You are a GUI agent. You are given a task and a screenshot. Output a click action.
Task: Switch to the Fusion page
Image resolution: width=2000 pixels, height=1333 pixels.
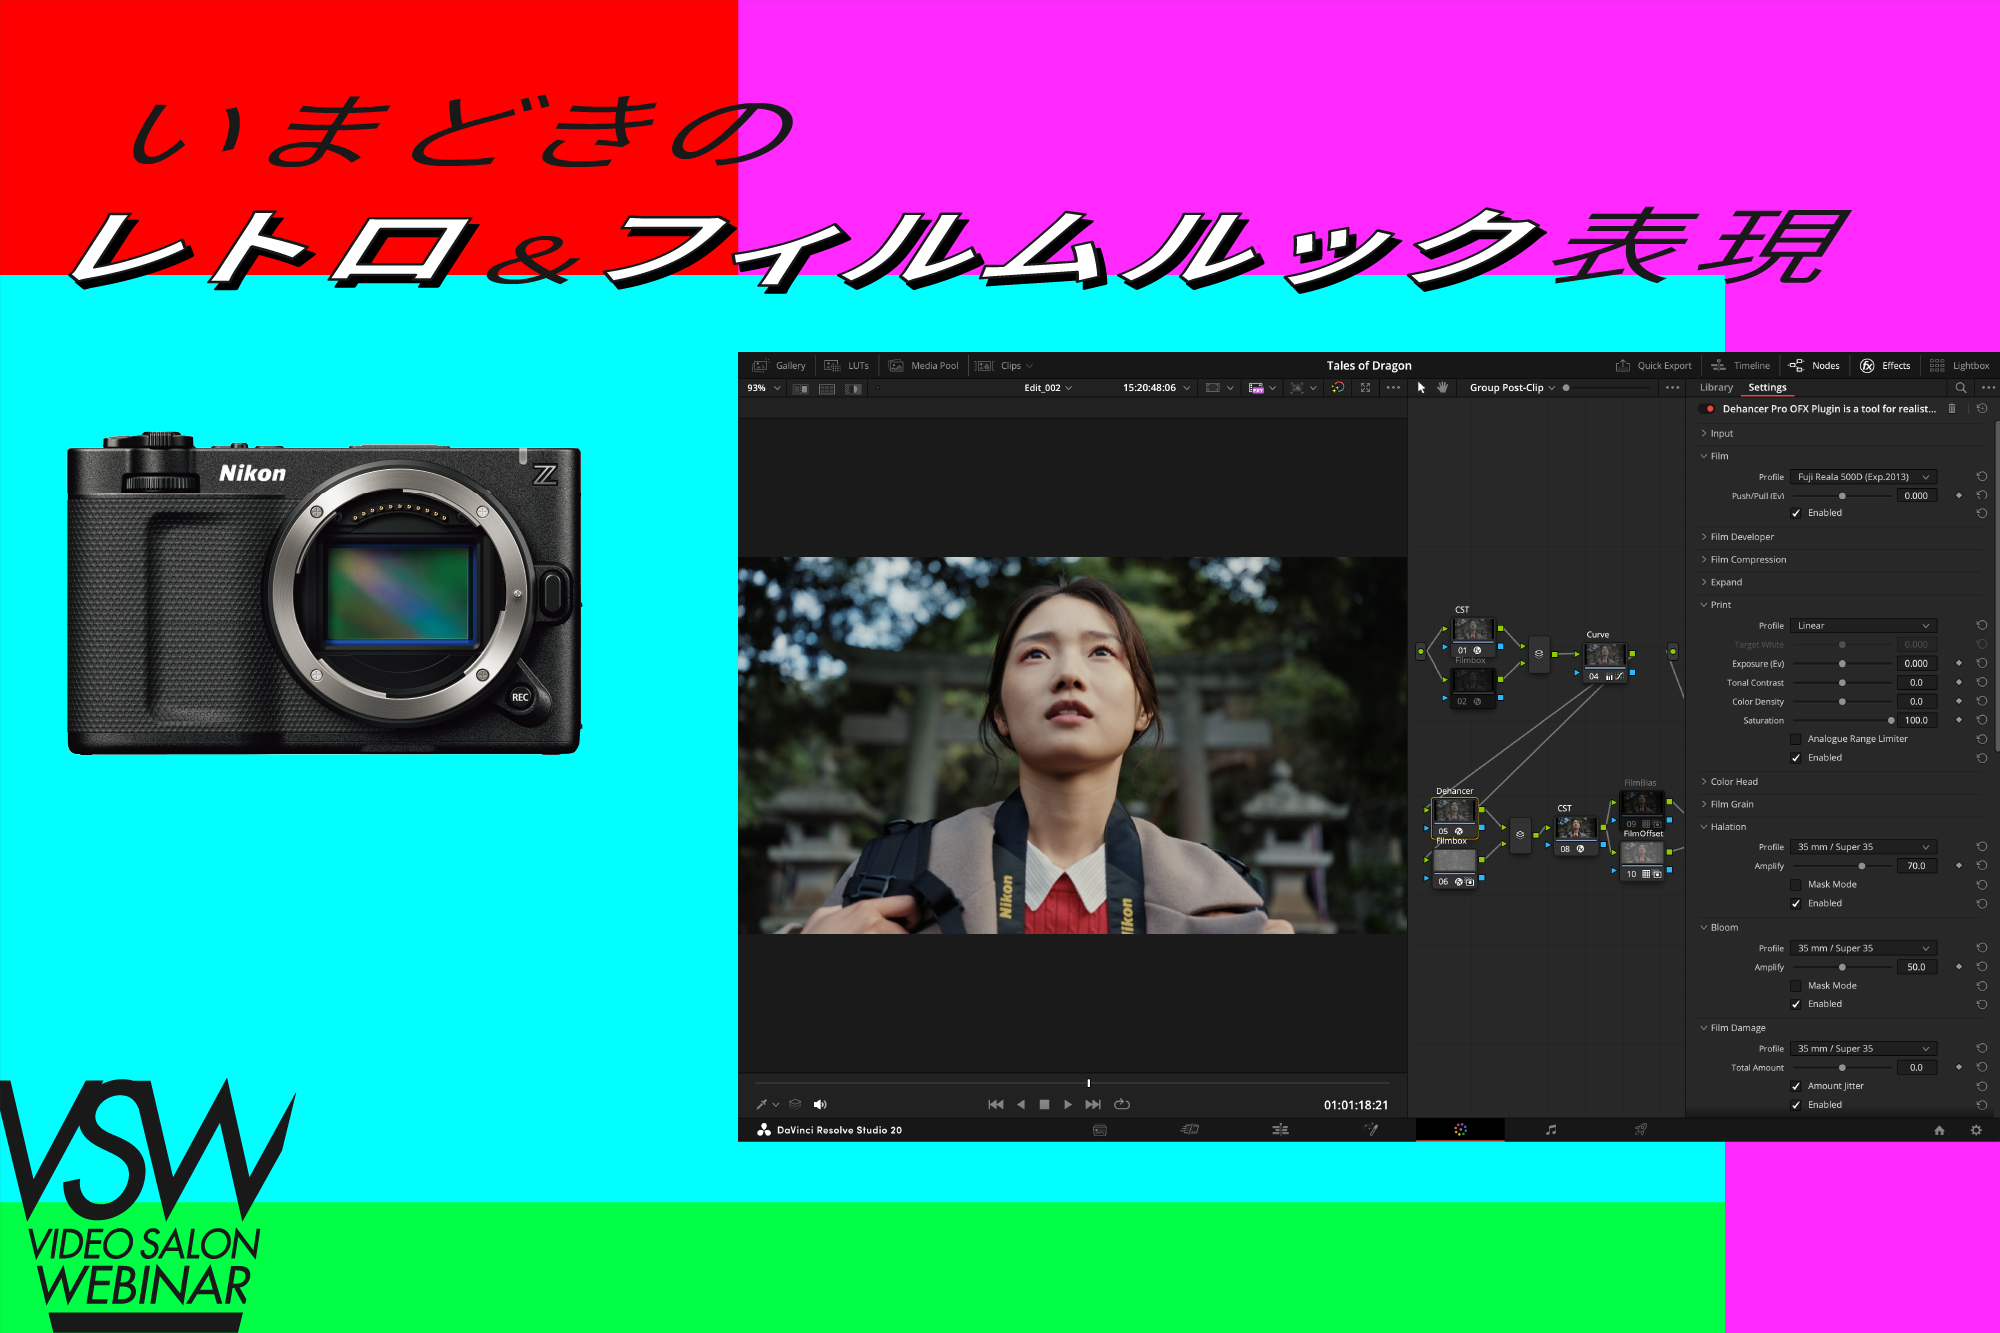1371,1129
